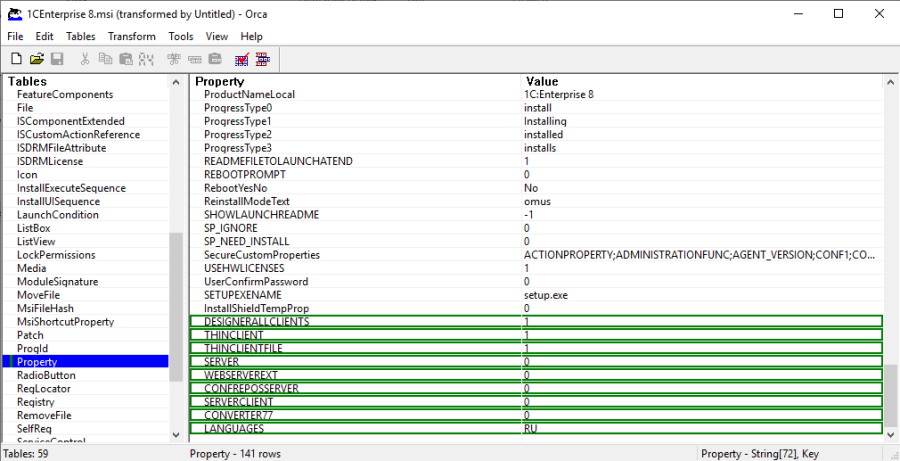Click the SETUPEXENAME value 'setup.exe'

click(546, 295)
